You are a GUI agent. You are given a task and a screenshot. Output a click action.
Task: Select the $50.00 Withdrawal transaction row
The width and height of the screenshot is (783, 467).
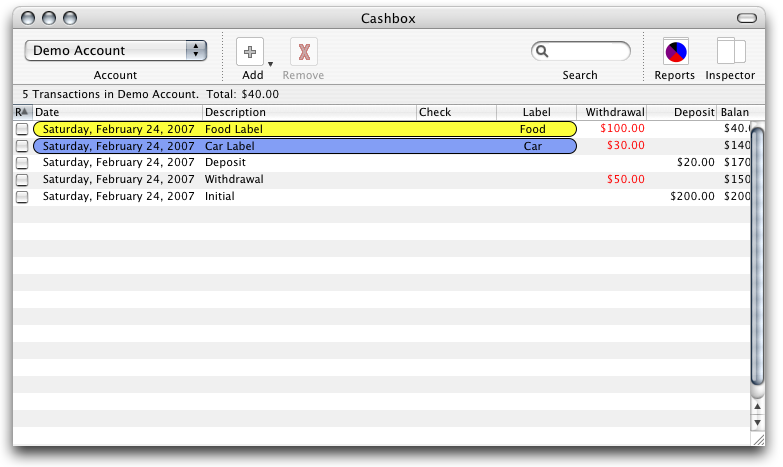click(300, 180)
